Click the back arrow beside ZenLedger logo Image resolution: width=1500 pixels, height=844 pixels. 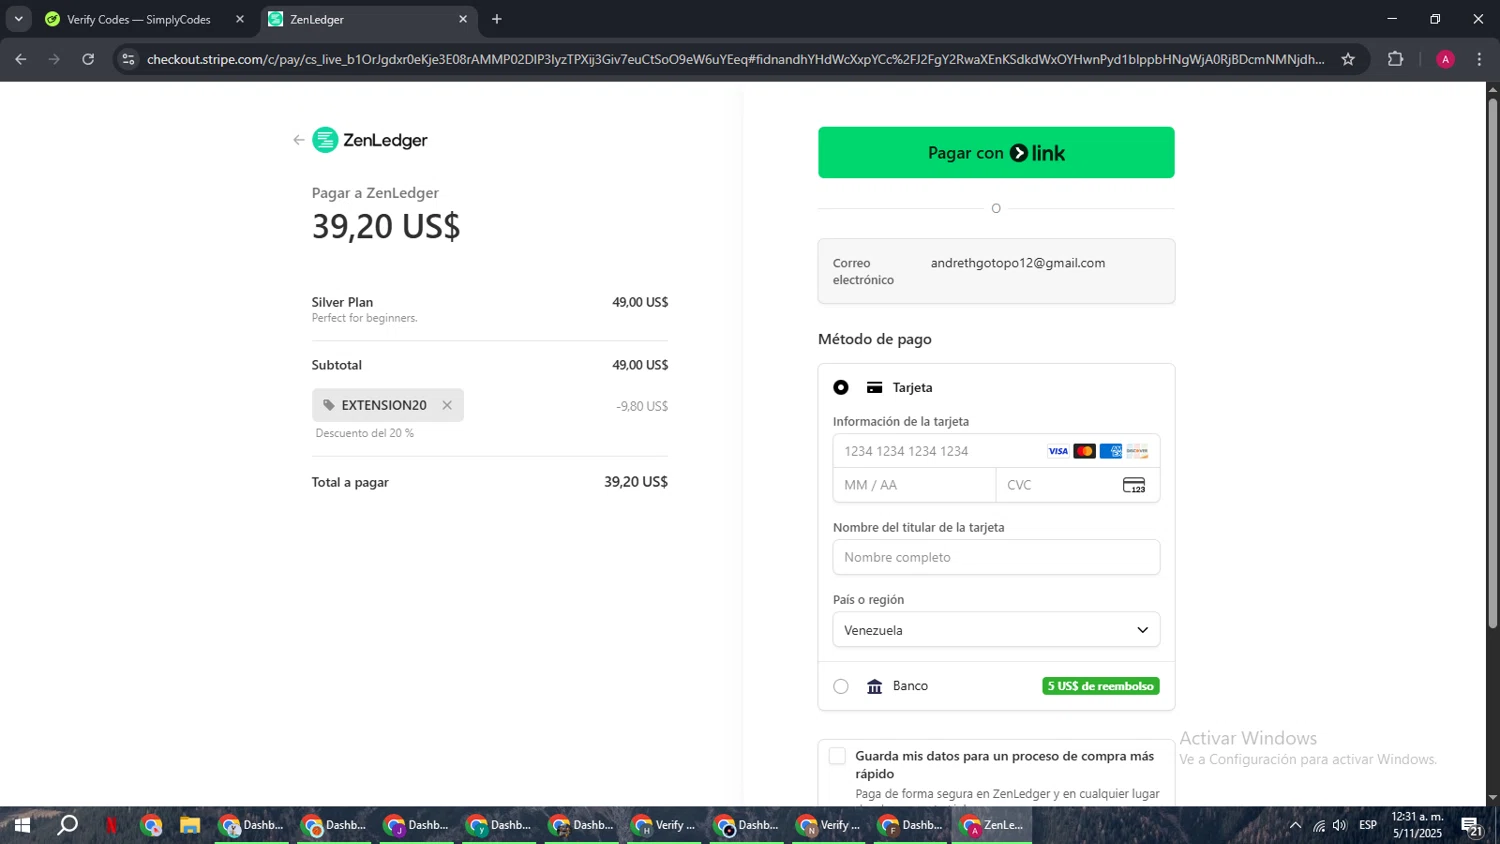[x=298, y=140]
